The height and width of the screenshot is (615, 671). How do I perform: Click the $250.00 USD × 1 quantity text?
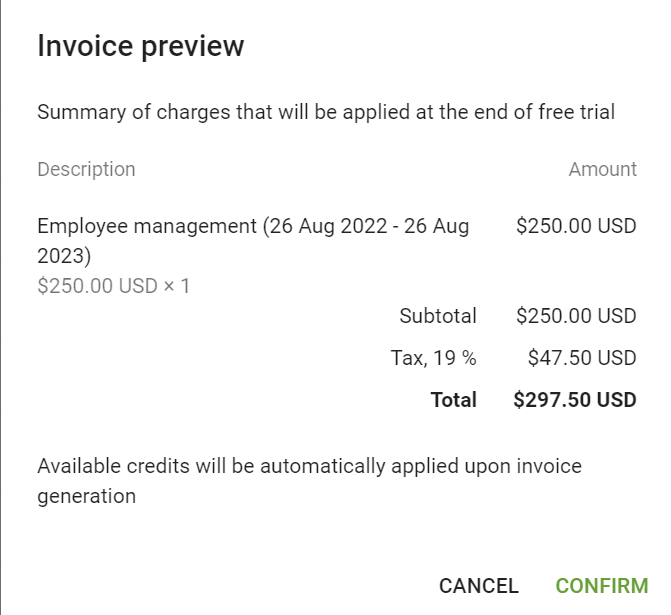tap(113, 286)
